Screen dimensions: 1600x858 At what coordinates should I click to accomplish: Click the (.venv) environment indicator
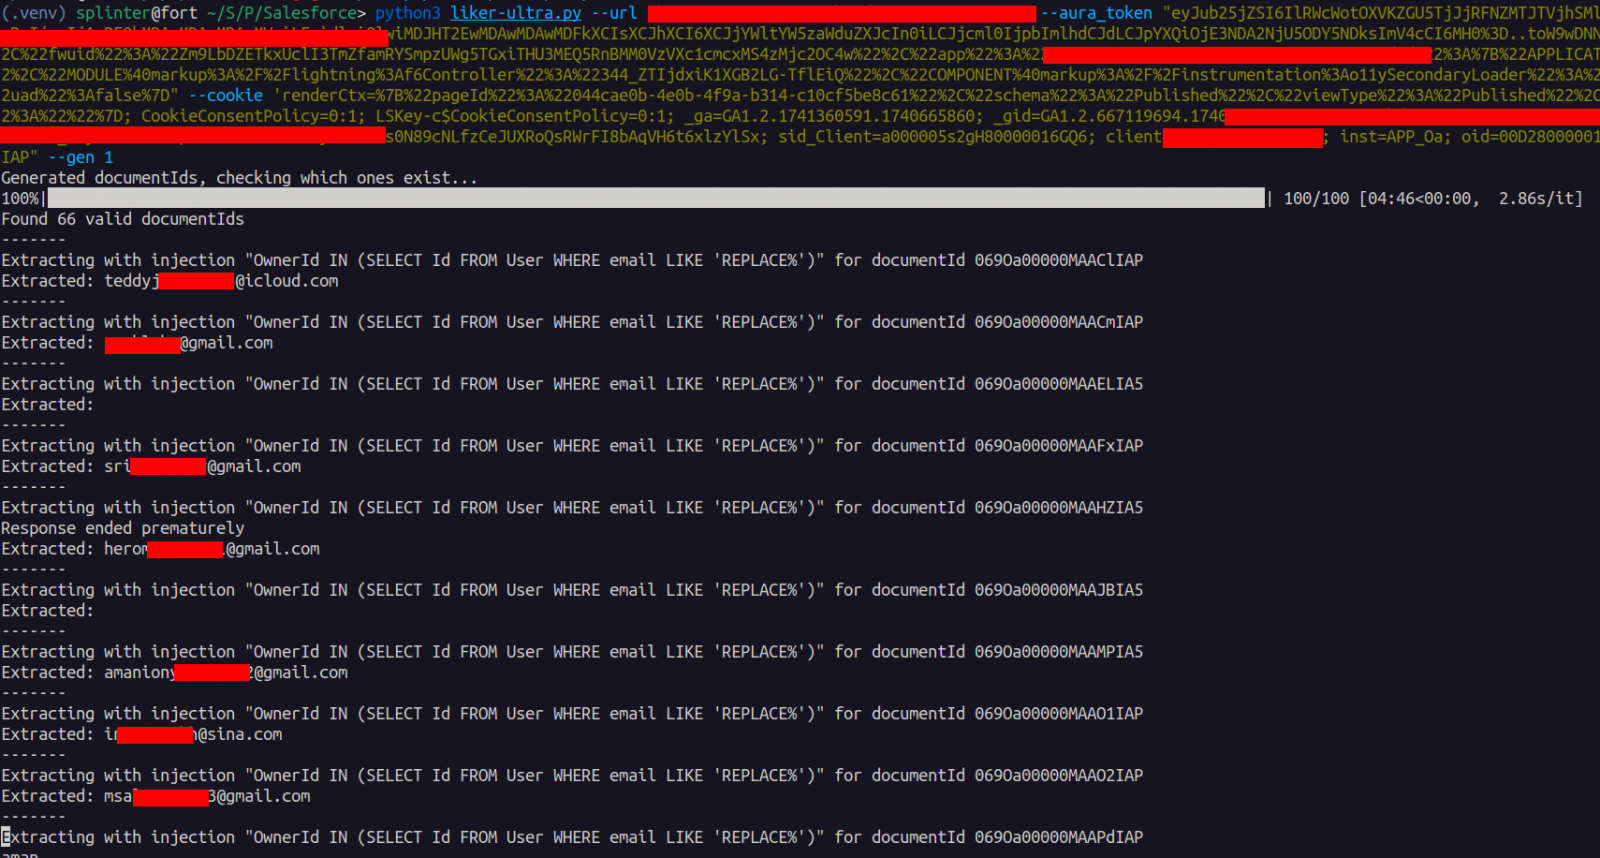34,13
